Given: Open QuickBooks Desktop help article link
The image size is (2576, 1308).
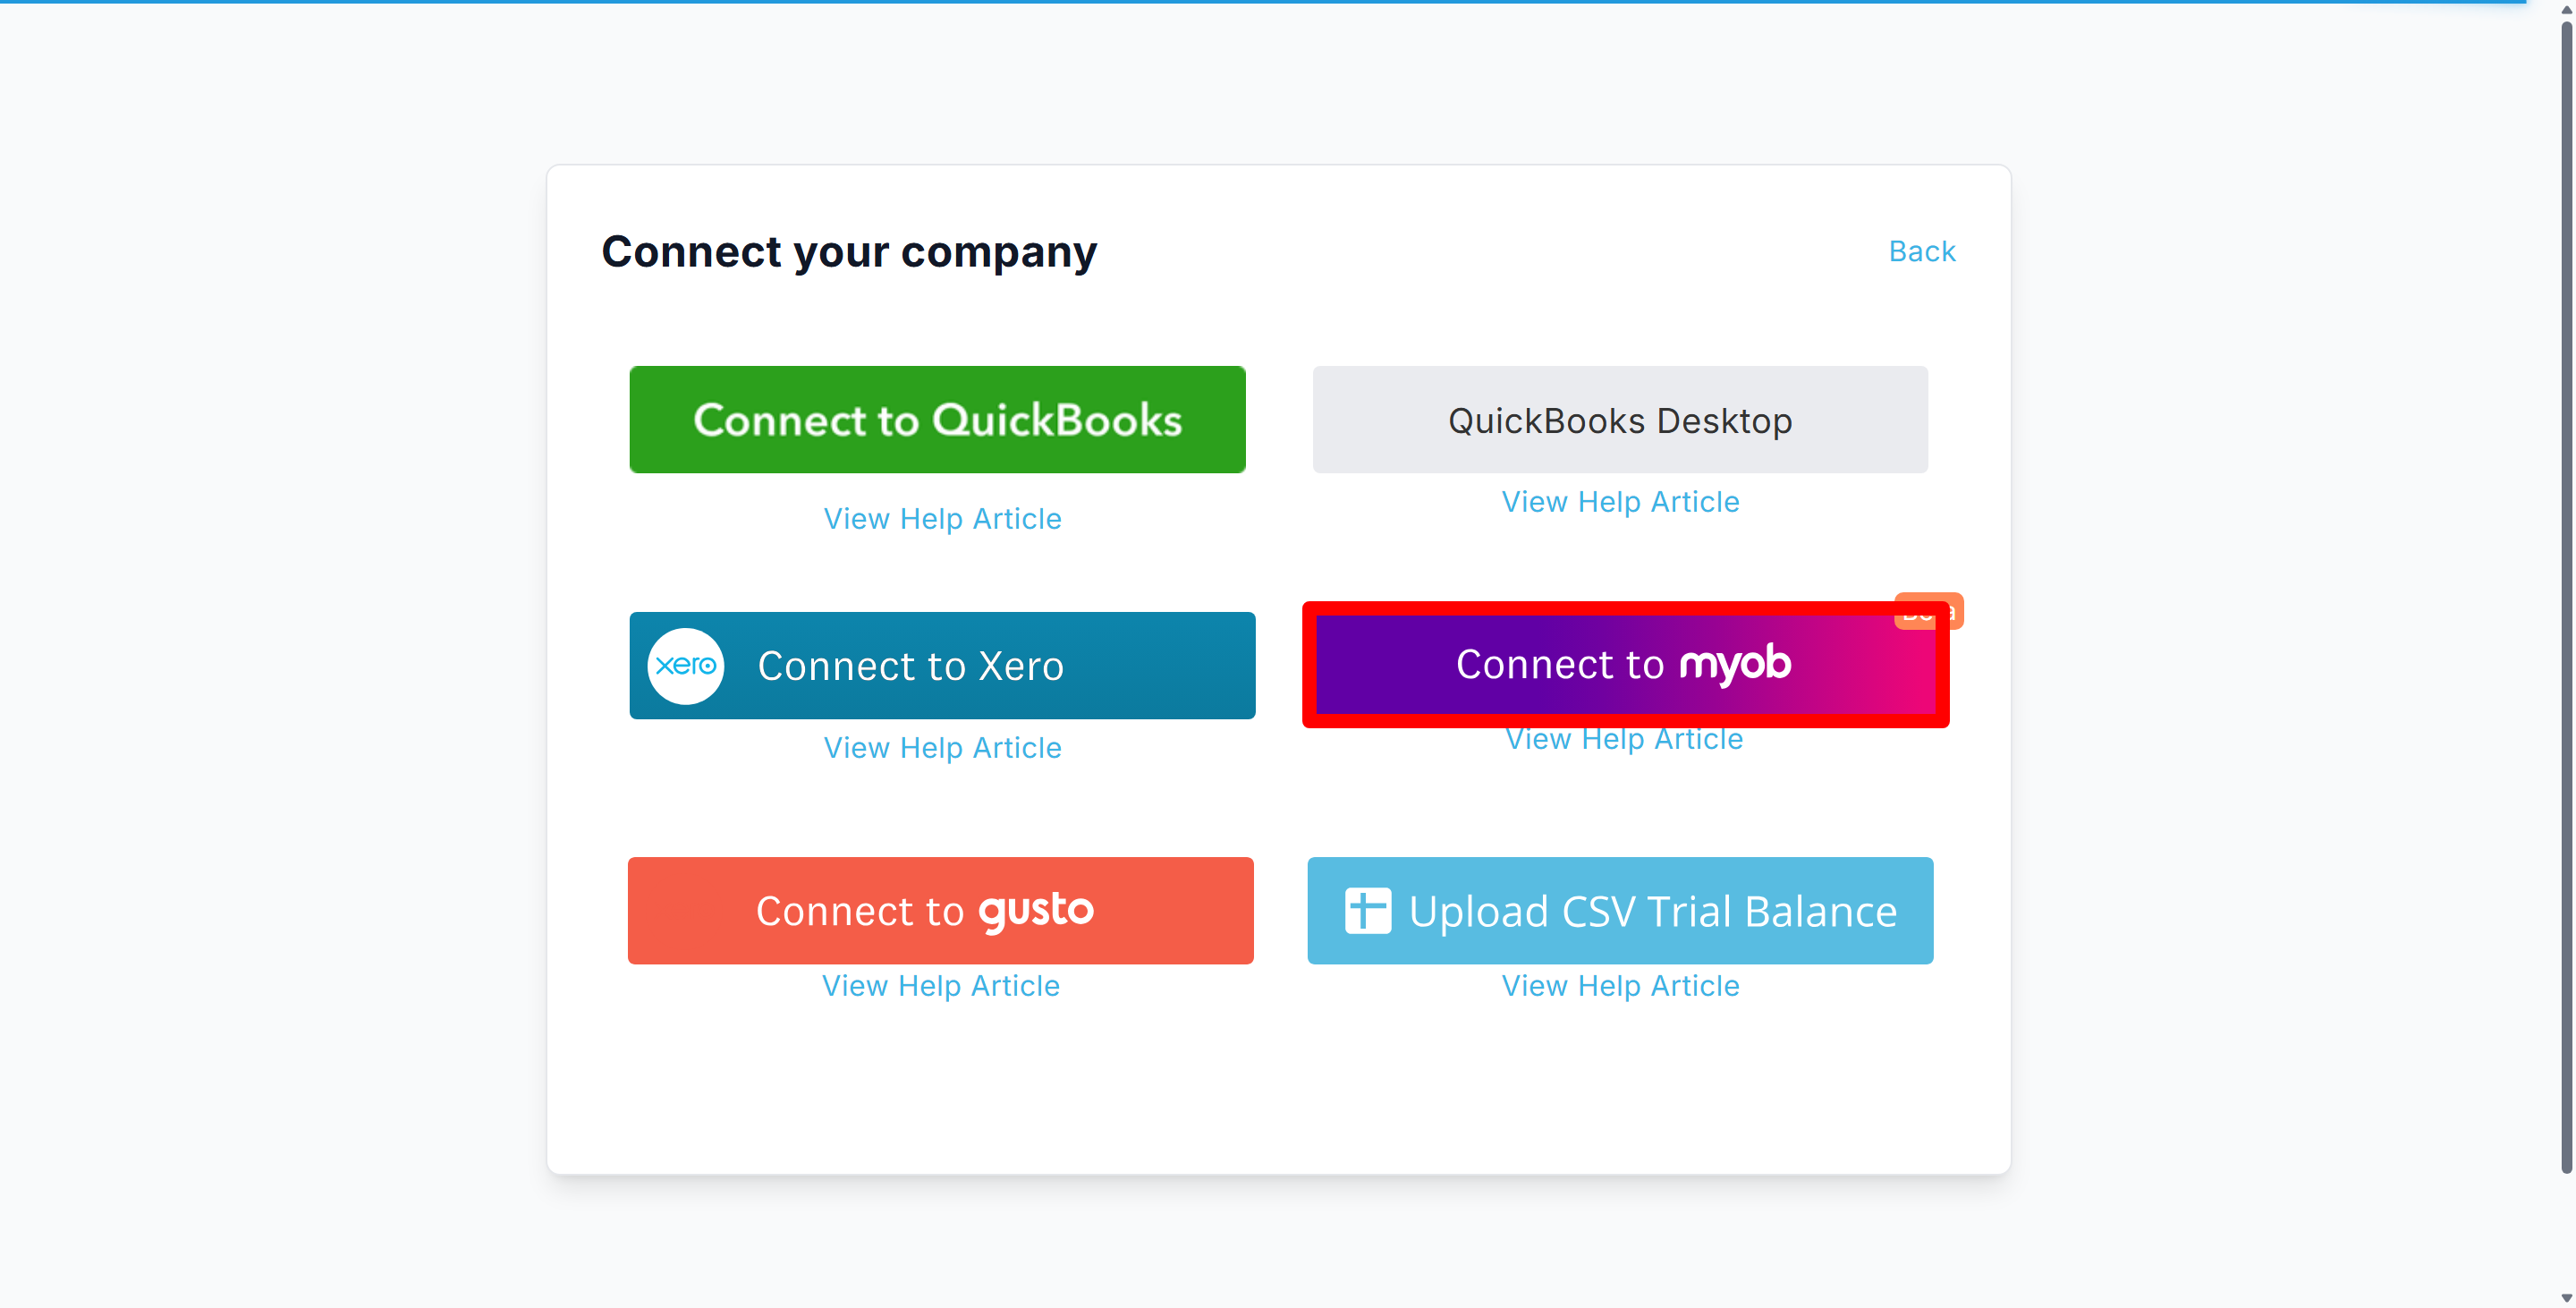Looking at the screenshot, I should [x=1619, y=502].
